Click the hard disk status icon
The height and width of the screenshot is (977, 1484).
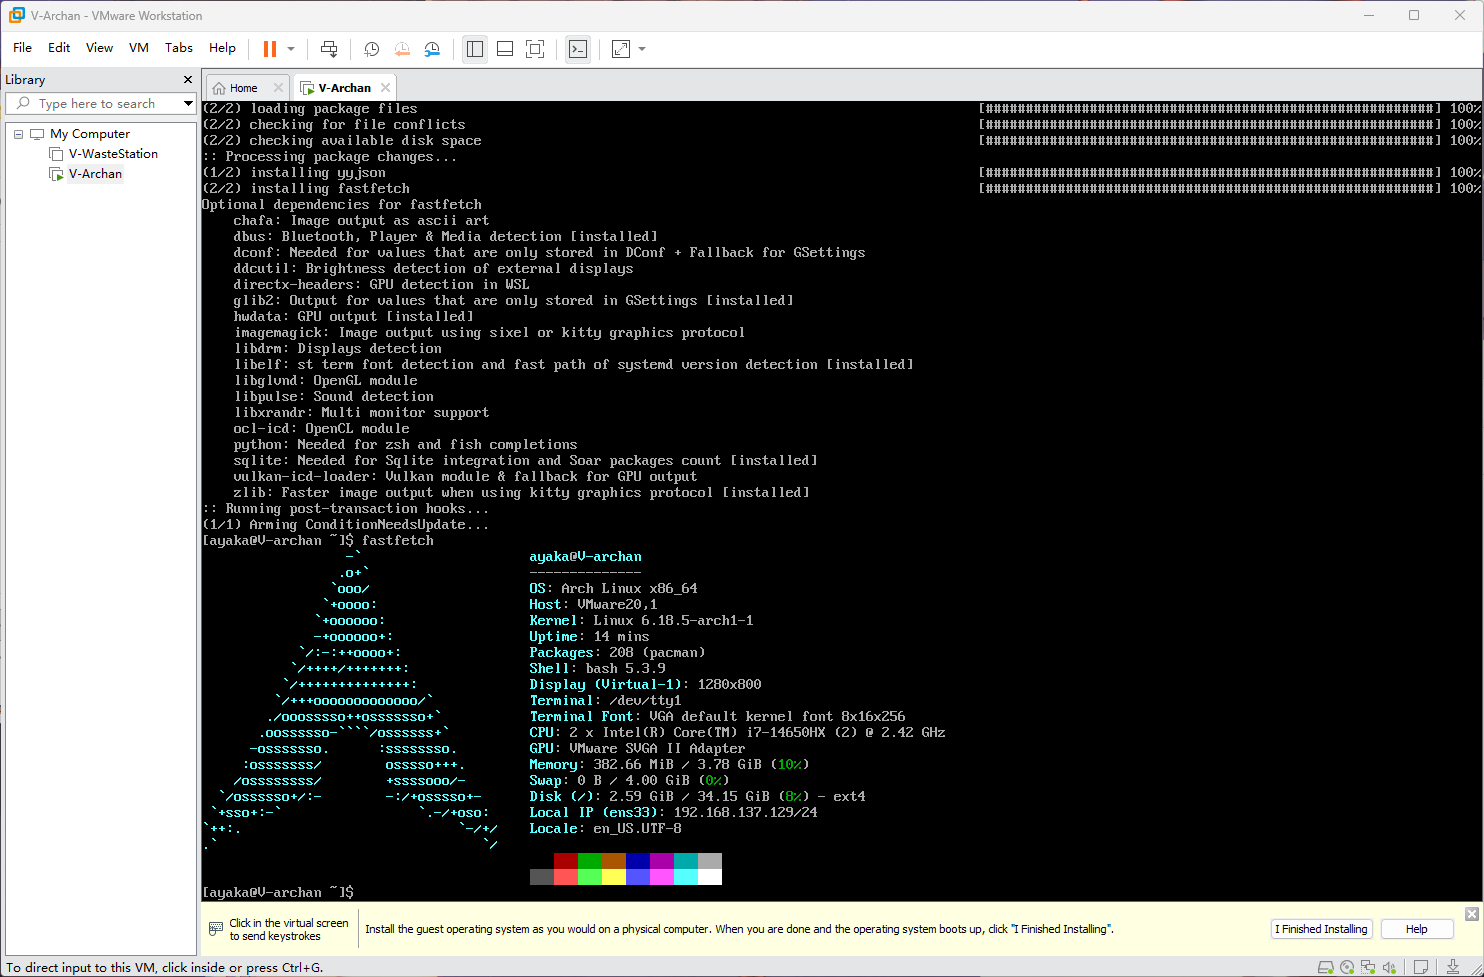pos(1326,967)
